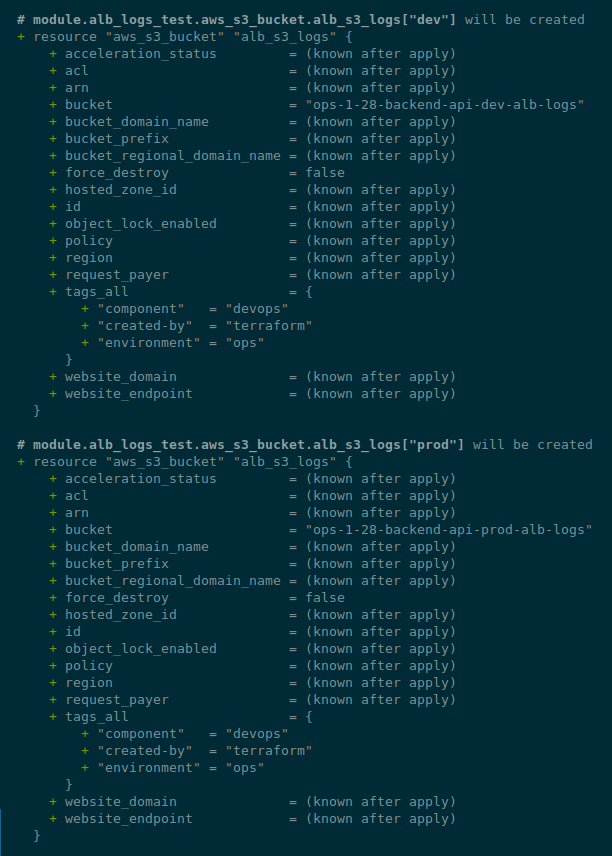Click the closing brace of dev resource block
Viewport: 612px width, 856px height.
(37, 411)
